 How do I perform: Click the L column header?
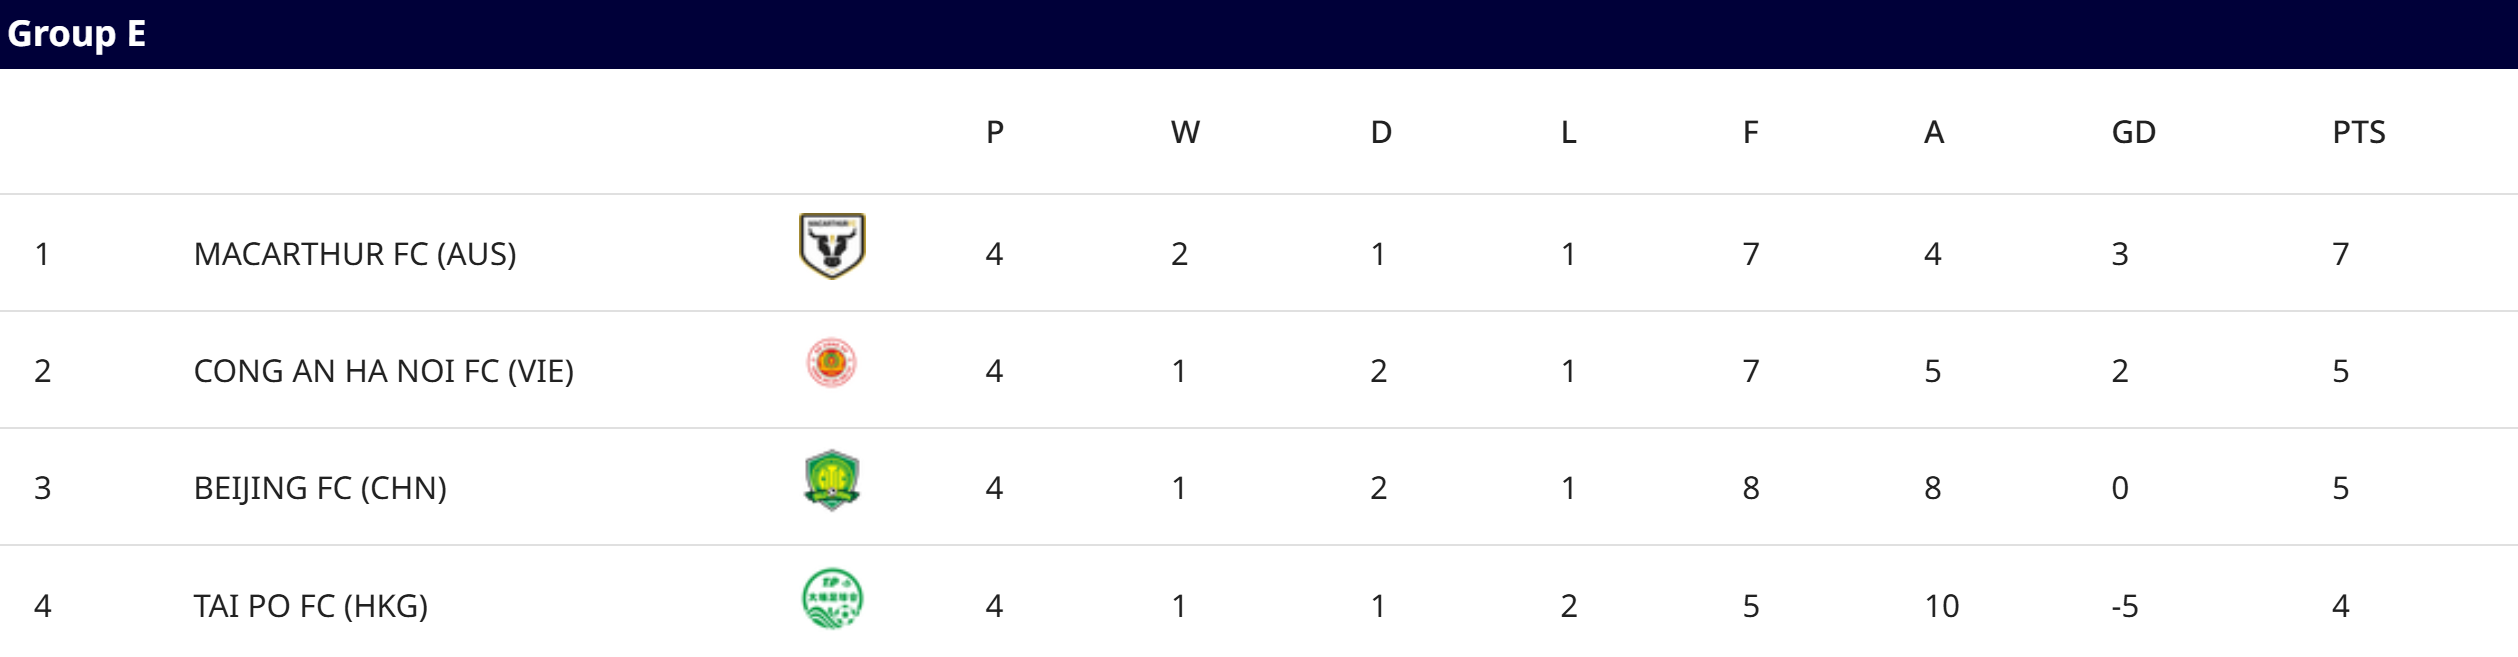pyautogui.click(x=1568, y=132)
